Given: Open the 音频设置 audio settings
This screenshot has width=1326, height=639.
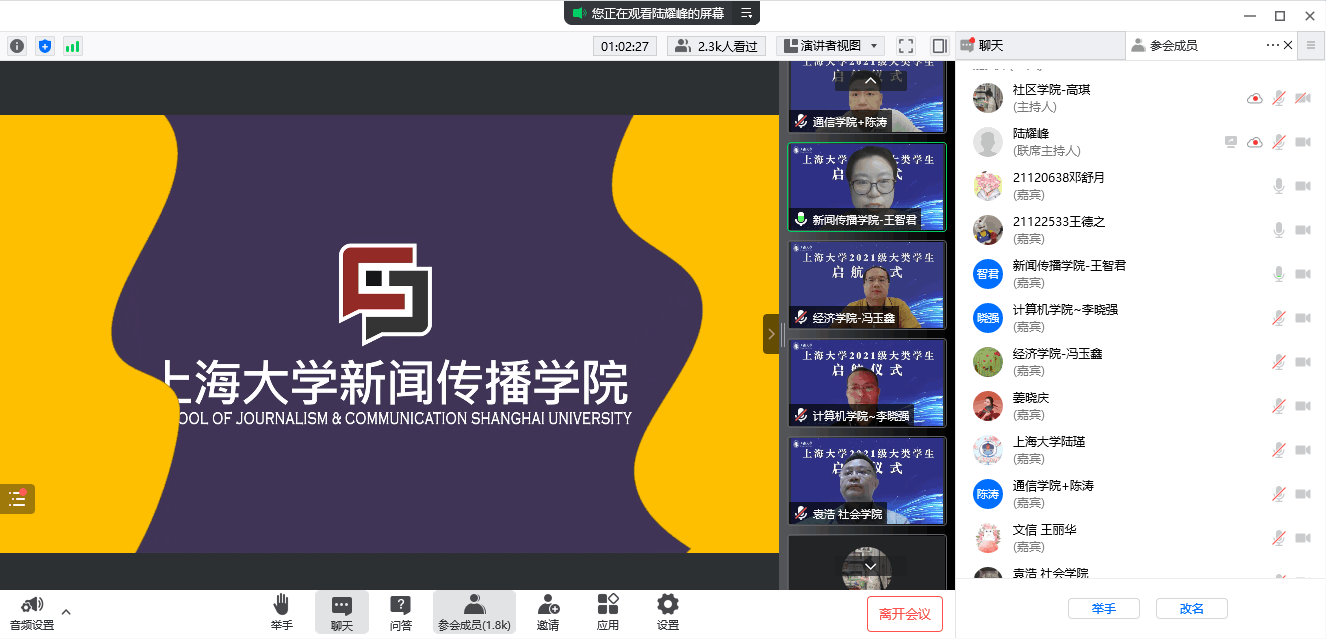Looking at the screenshot, I should click(x=32, y=614).
